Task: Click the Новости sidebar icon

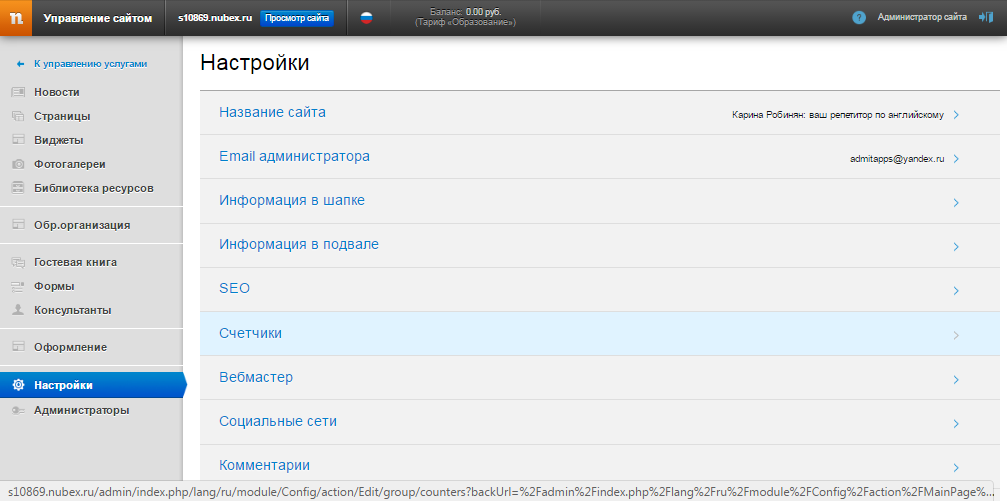Action: point(18,92)
